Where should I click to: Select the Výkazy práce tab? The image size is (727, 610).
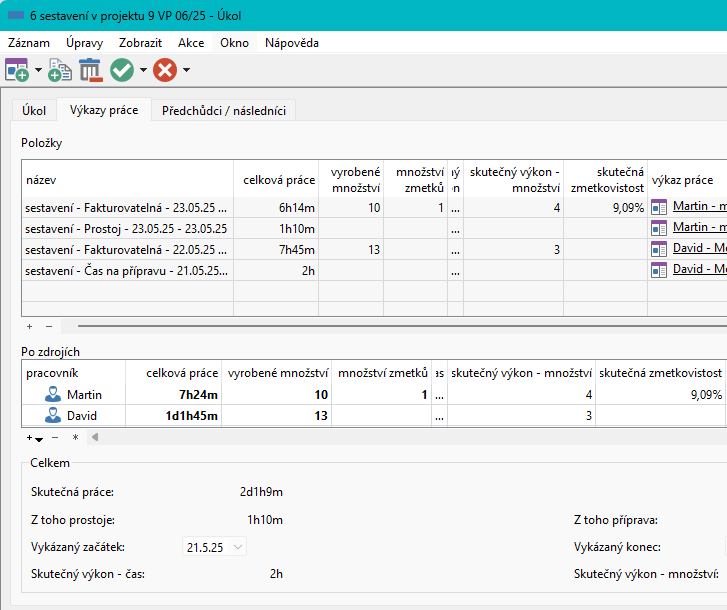[x=104, y=110]
